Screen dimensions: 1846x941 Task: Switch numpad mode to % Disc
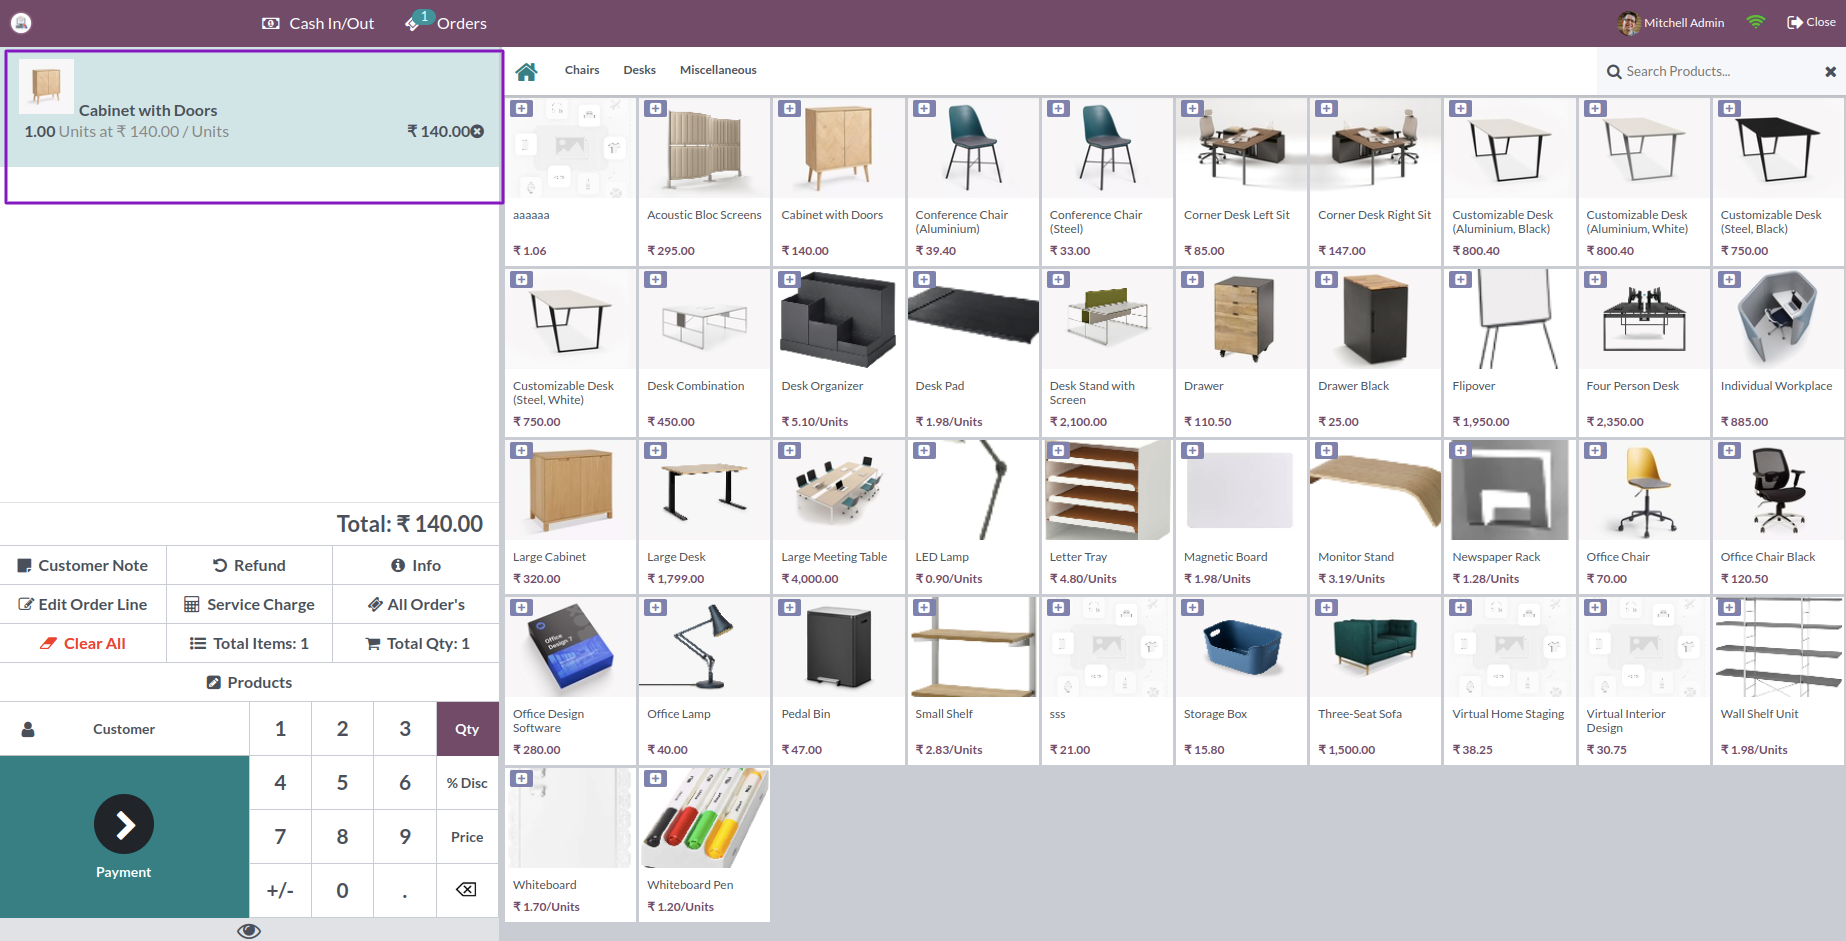[466, 783]
